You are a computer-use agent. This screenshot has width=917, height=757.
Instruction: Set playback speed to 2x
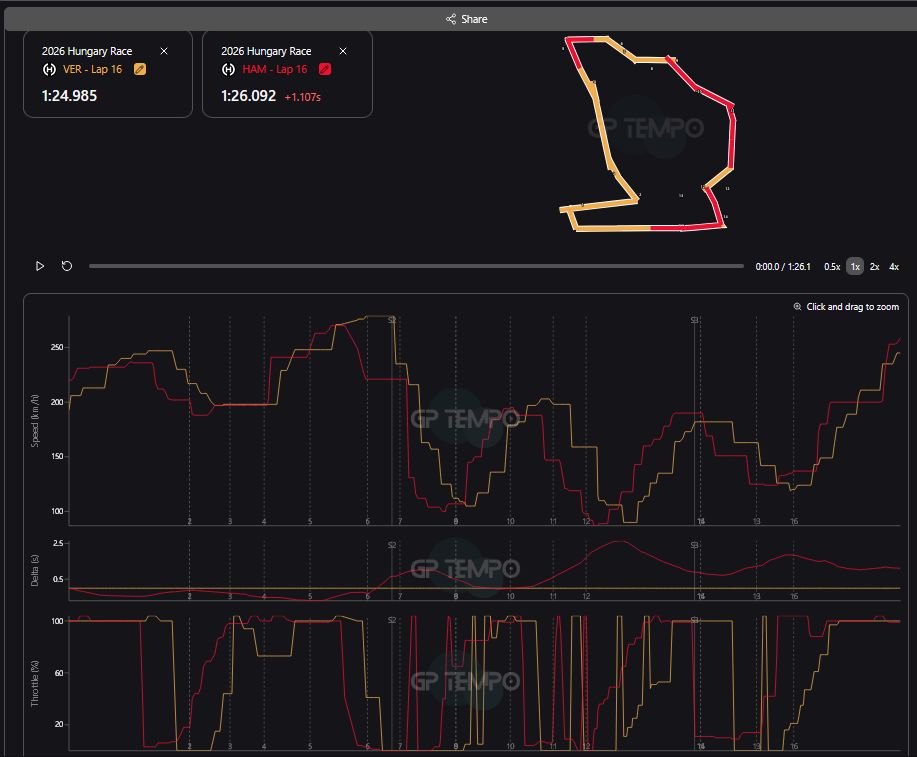tap(875, 267)
